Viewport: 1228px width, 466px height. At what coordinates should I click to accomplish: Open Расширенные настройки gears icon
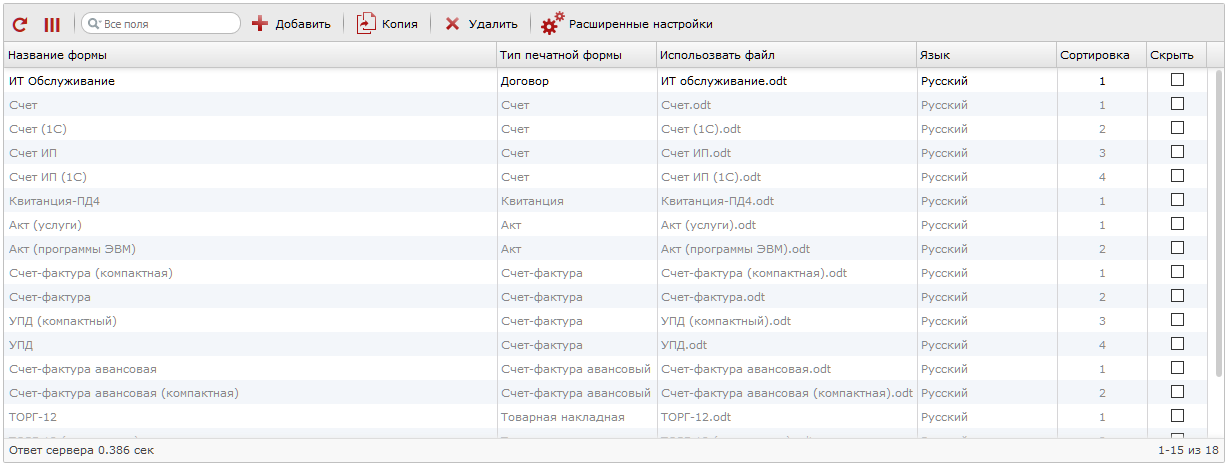(552, 23)
